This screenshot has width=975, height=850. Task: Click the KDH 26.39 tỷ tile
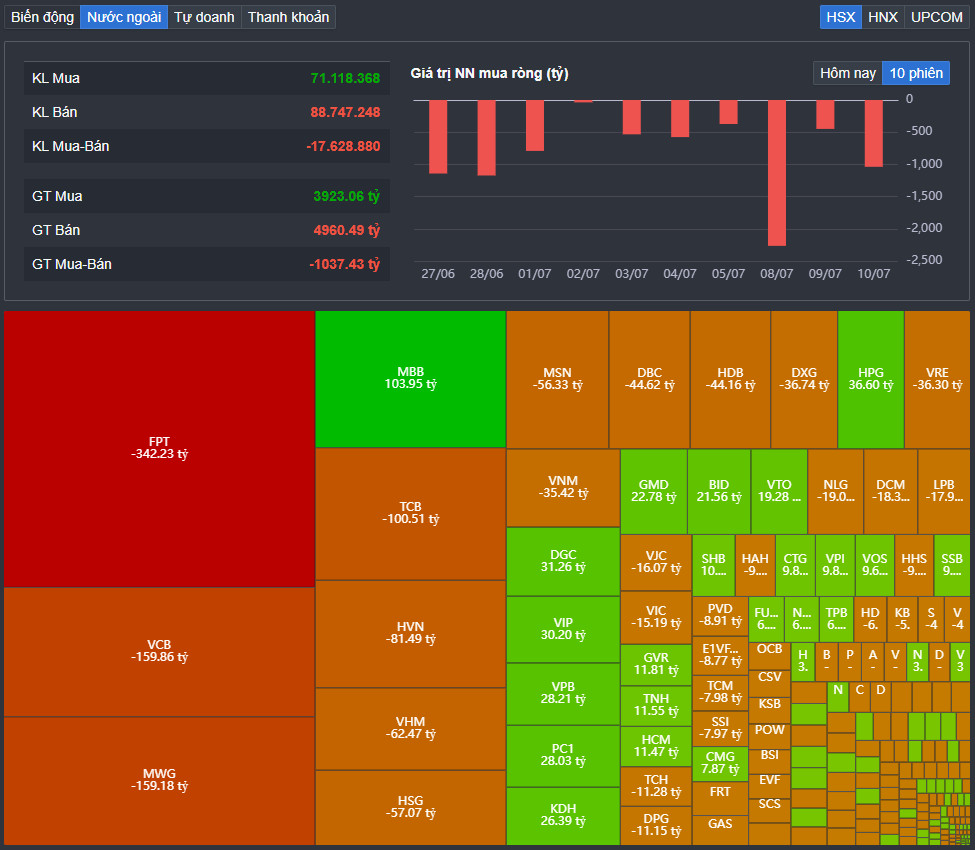coord(563,816)
